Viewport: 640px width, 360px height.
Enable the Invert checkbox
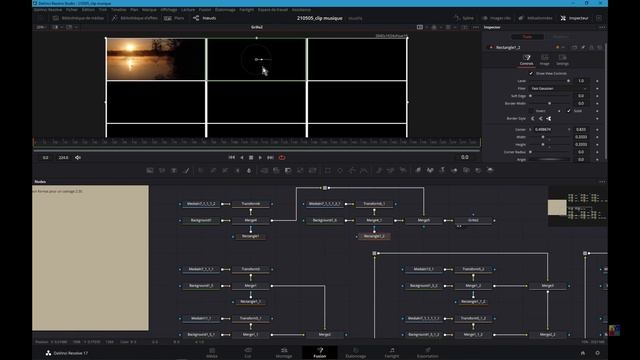point(531,111)
